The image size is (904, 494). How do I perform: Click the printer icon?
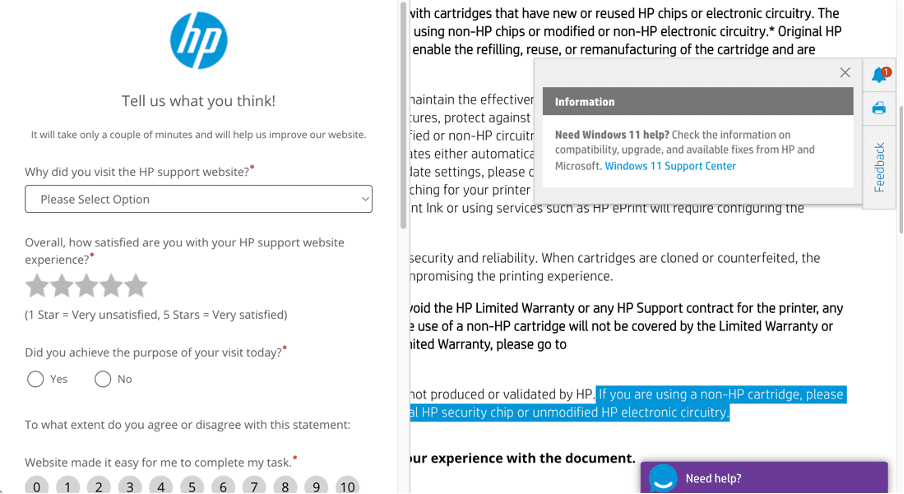click(x=879, y=108)
